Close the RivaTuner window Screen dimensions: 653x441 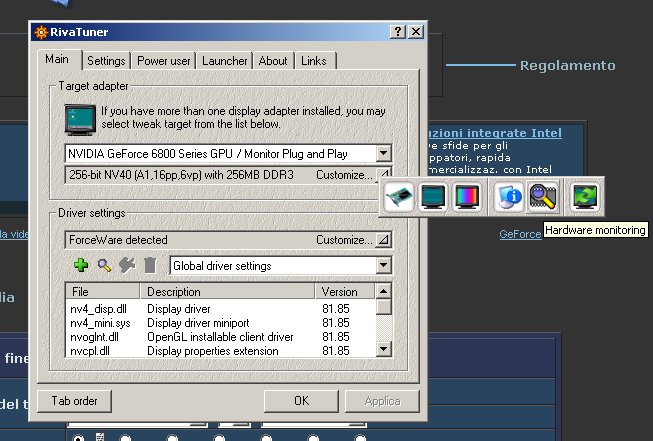[416, 32]
